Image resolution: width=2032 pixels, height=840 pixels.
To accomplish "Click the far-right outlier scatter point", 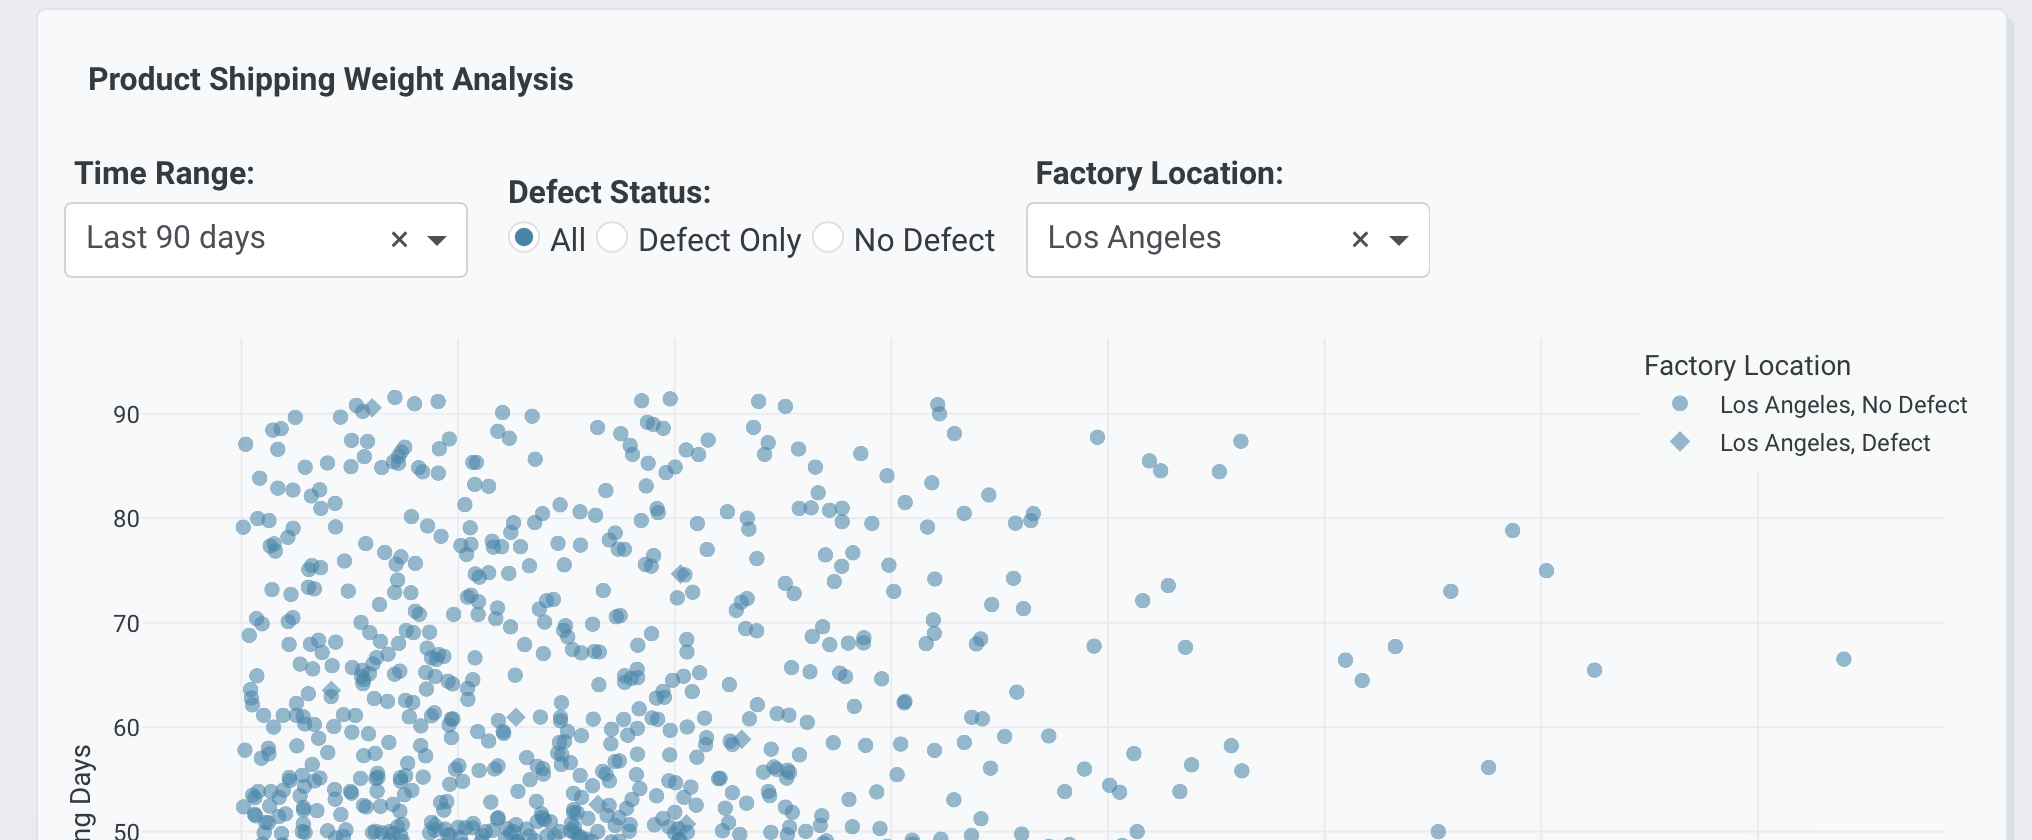I will coord(1843,659).
